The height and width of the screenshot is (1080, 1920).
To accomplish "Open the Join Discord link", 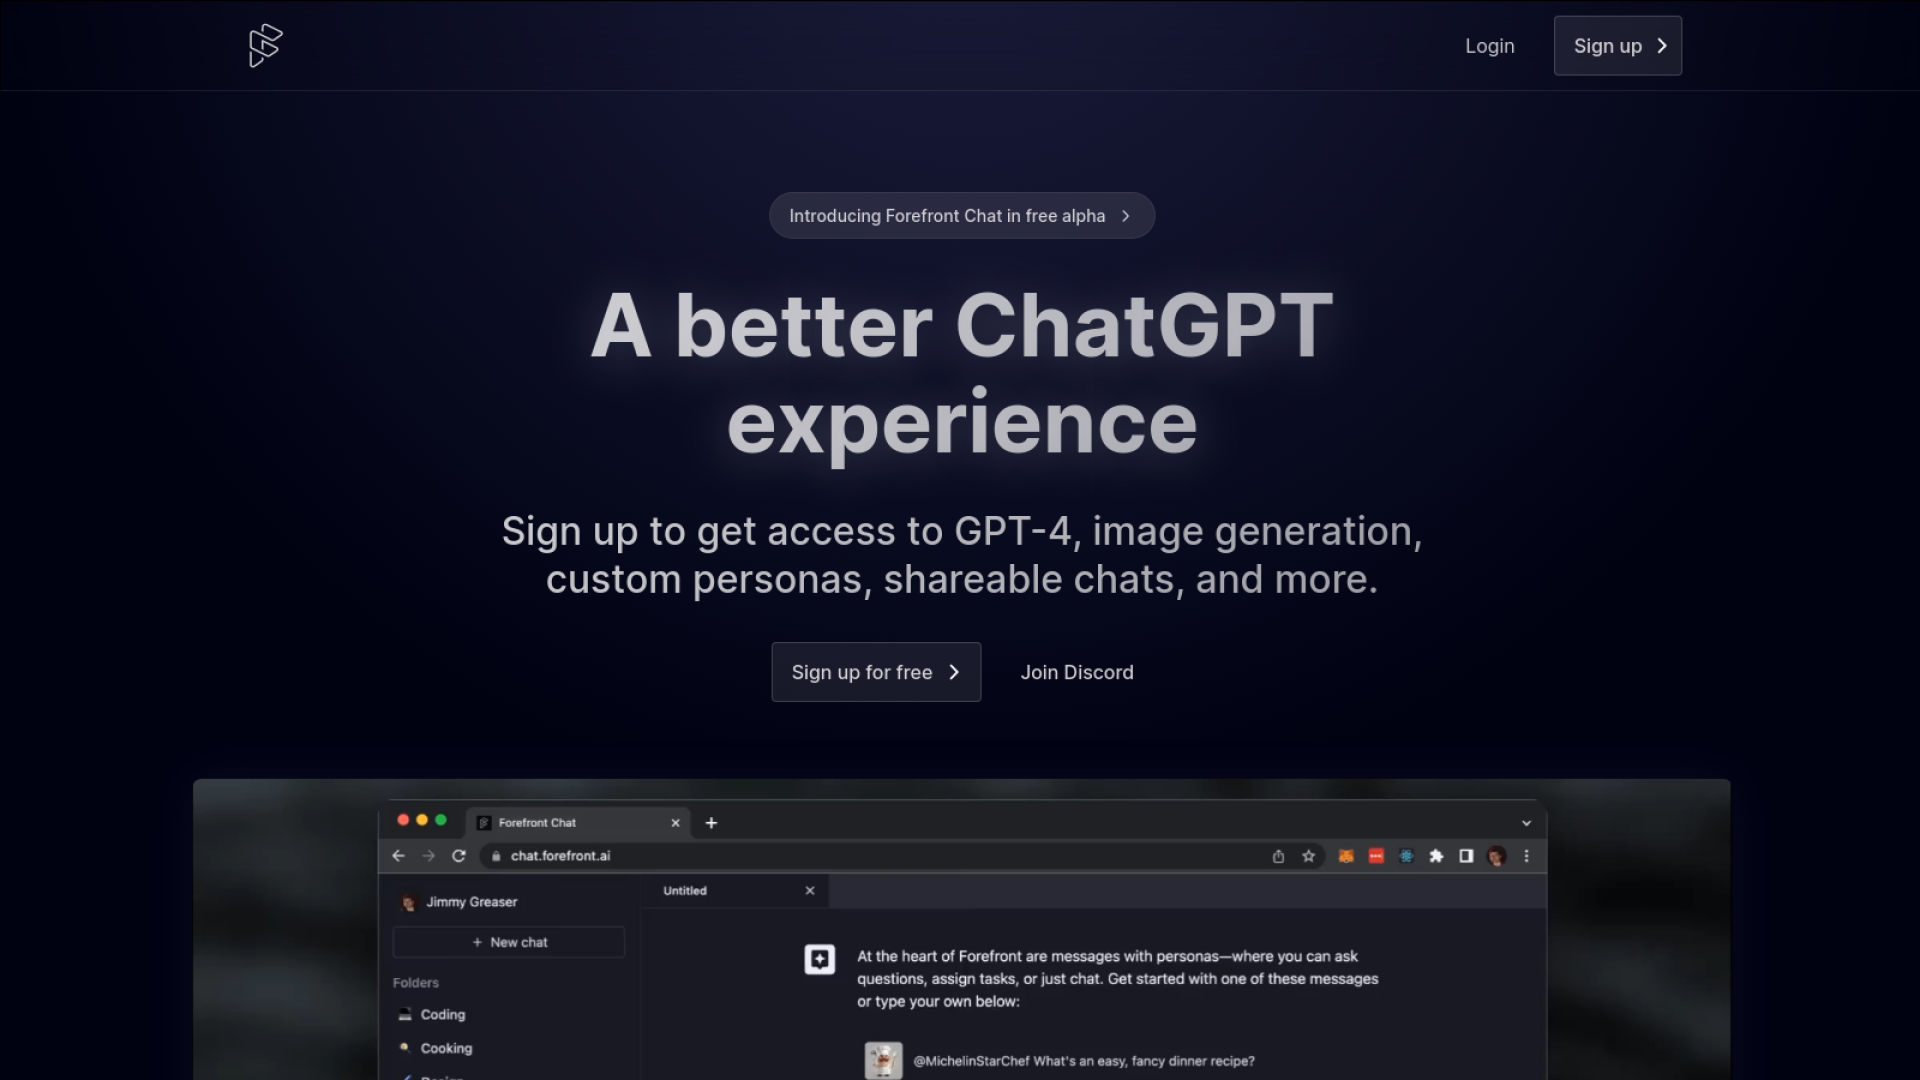I will [1076, 672].
